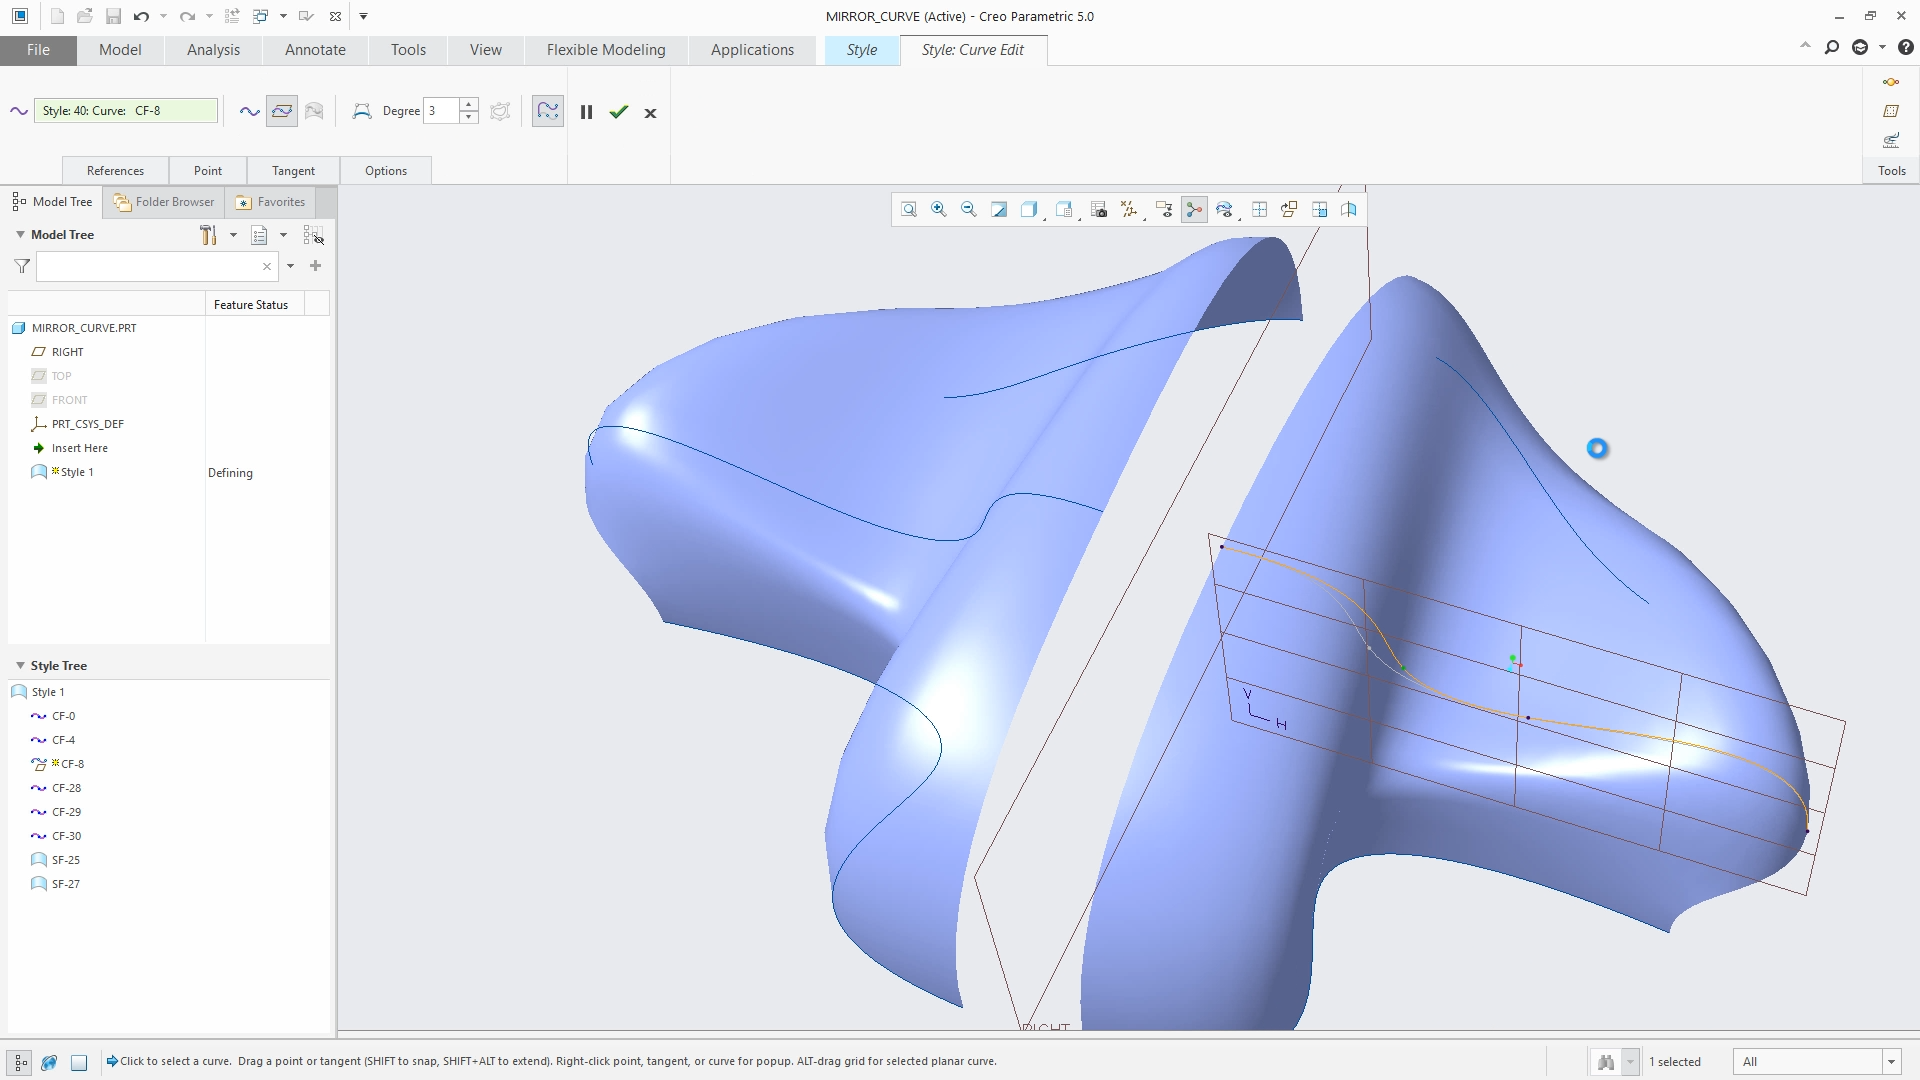Click the show next view icon
Viewport: 1920px width, 1080px height.
tap(1320, 209)
